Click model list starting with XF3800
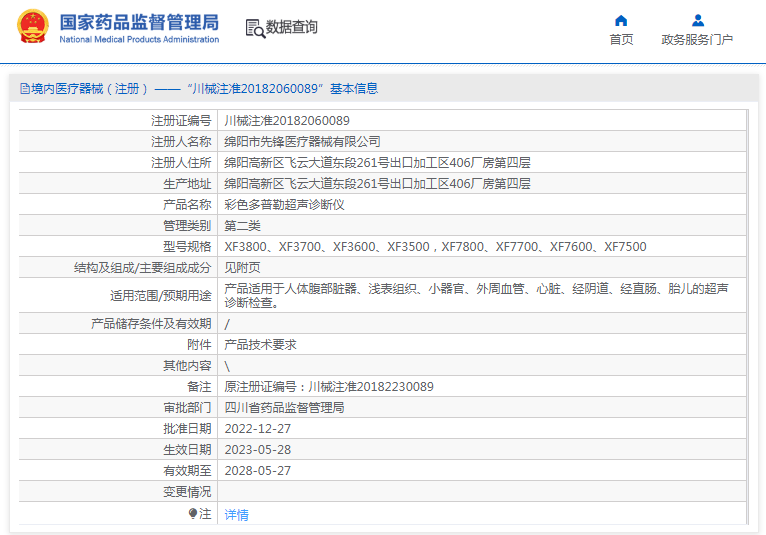Screen dimensions: 766x535 [435, 247]
